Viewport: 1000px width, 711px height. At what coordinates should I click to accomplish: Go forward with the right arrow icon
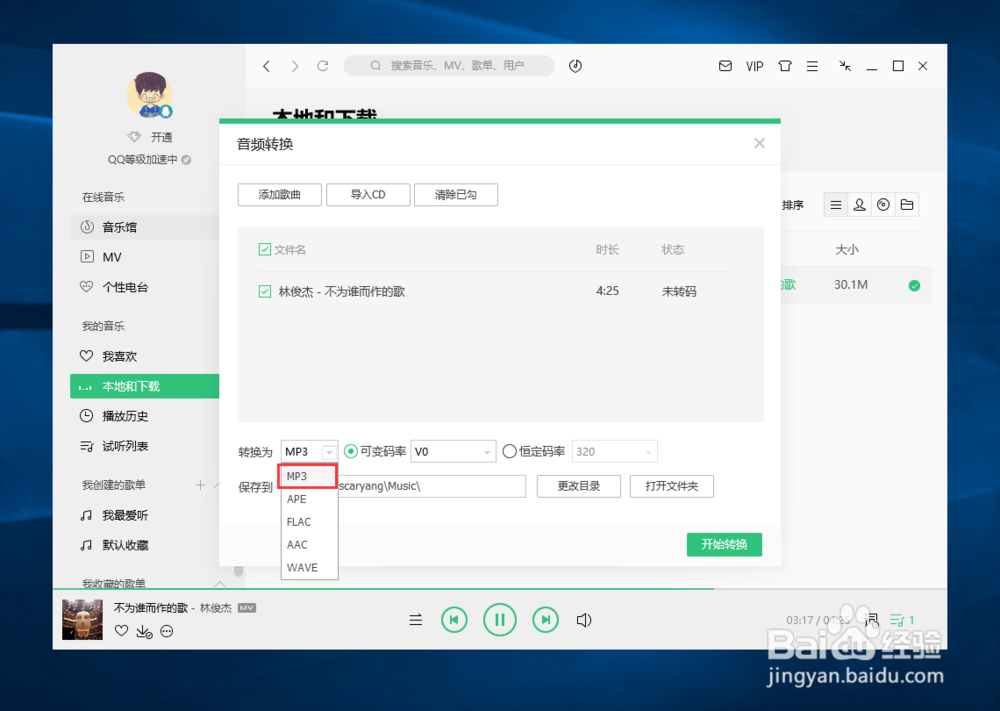[295, 66]
